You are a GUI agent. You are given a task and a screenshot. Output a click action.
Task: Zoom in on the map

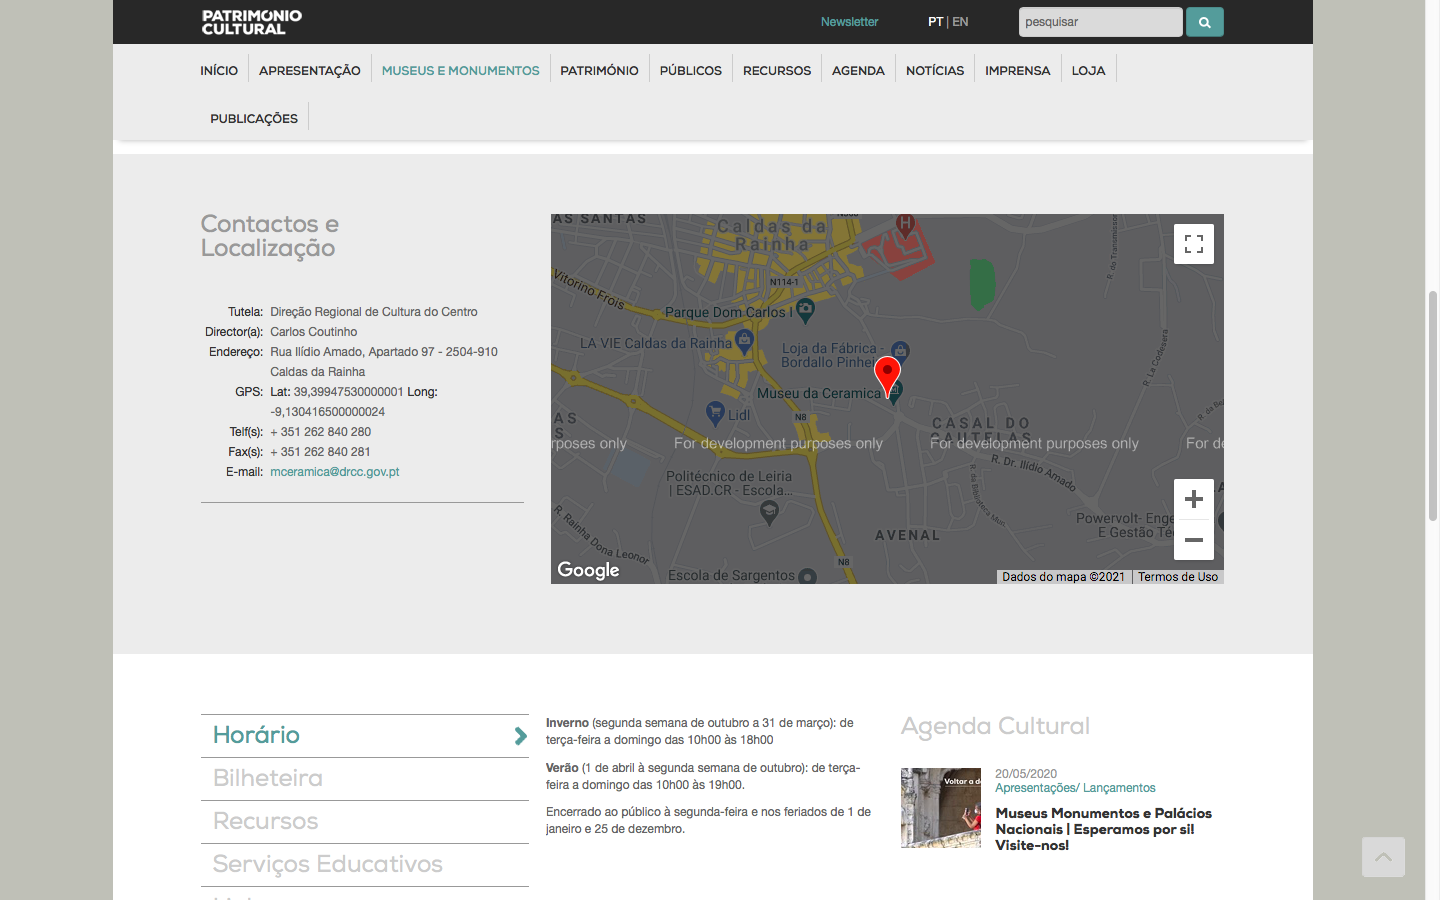[x=1193, y=499]
